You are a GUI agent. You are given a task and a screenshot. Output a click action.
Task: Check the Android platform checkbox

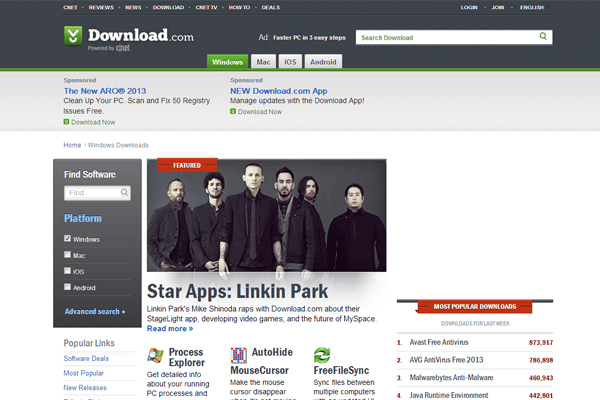click(x=67, y=287)
